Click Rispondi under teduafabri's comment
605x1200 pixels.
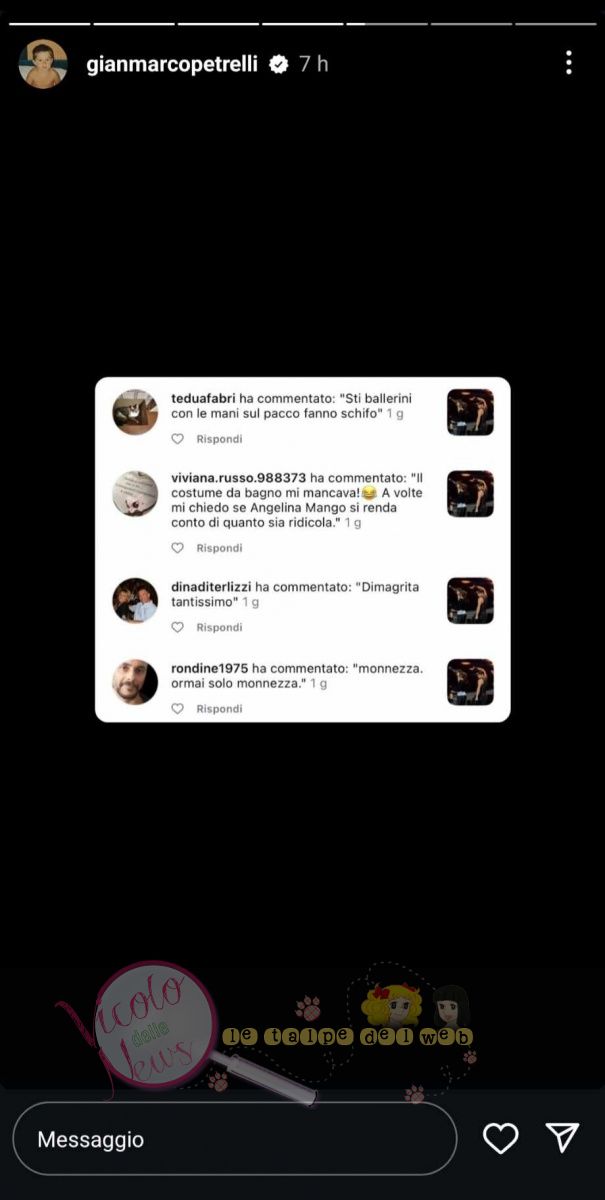[219, 439]
